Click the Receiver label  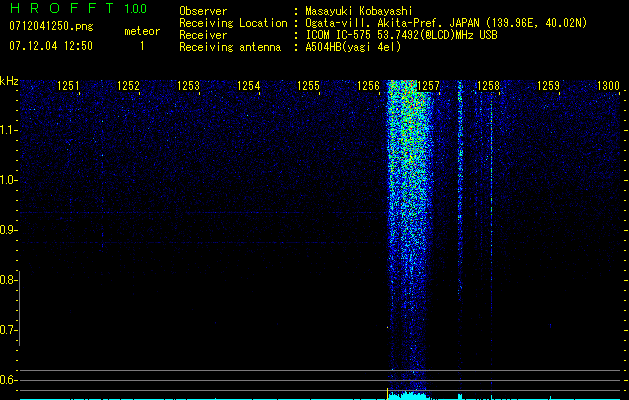[203, 35]
